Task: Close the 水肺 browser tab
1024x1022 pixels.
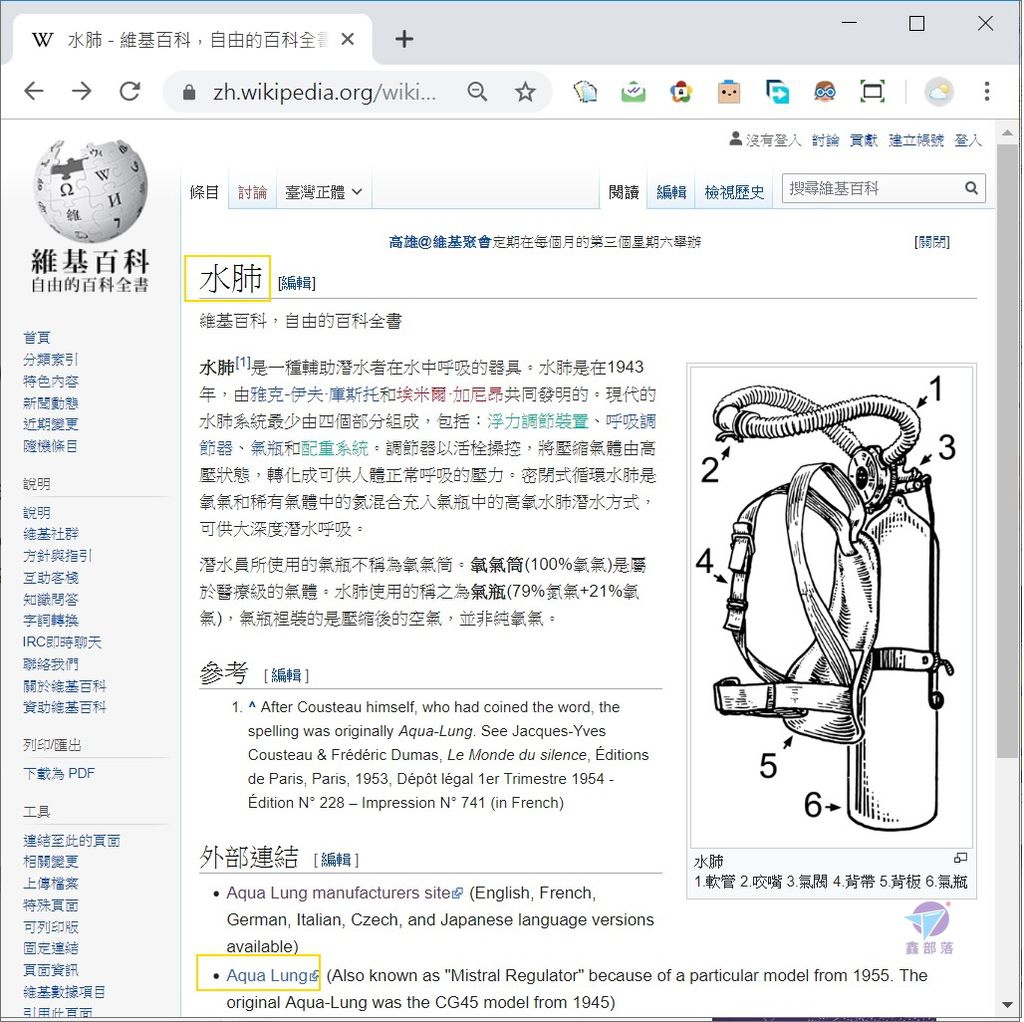Action: click(x=347, y=39)
